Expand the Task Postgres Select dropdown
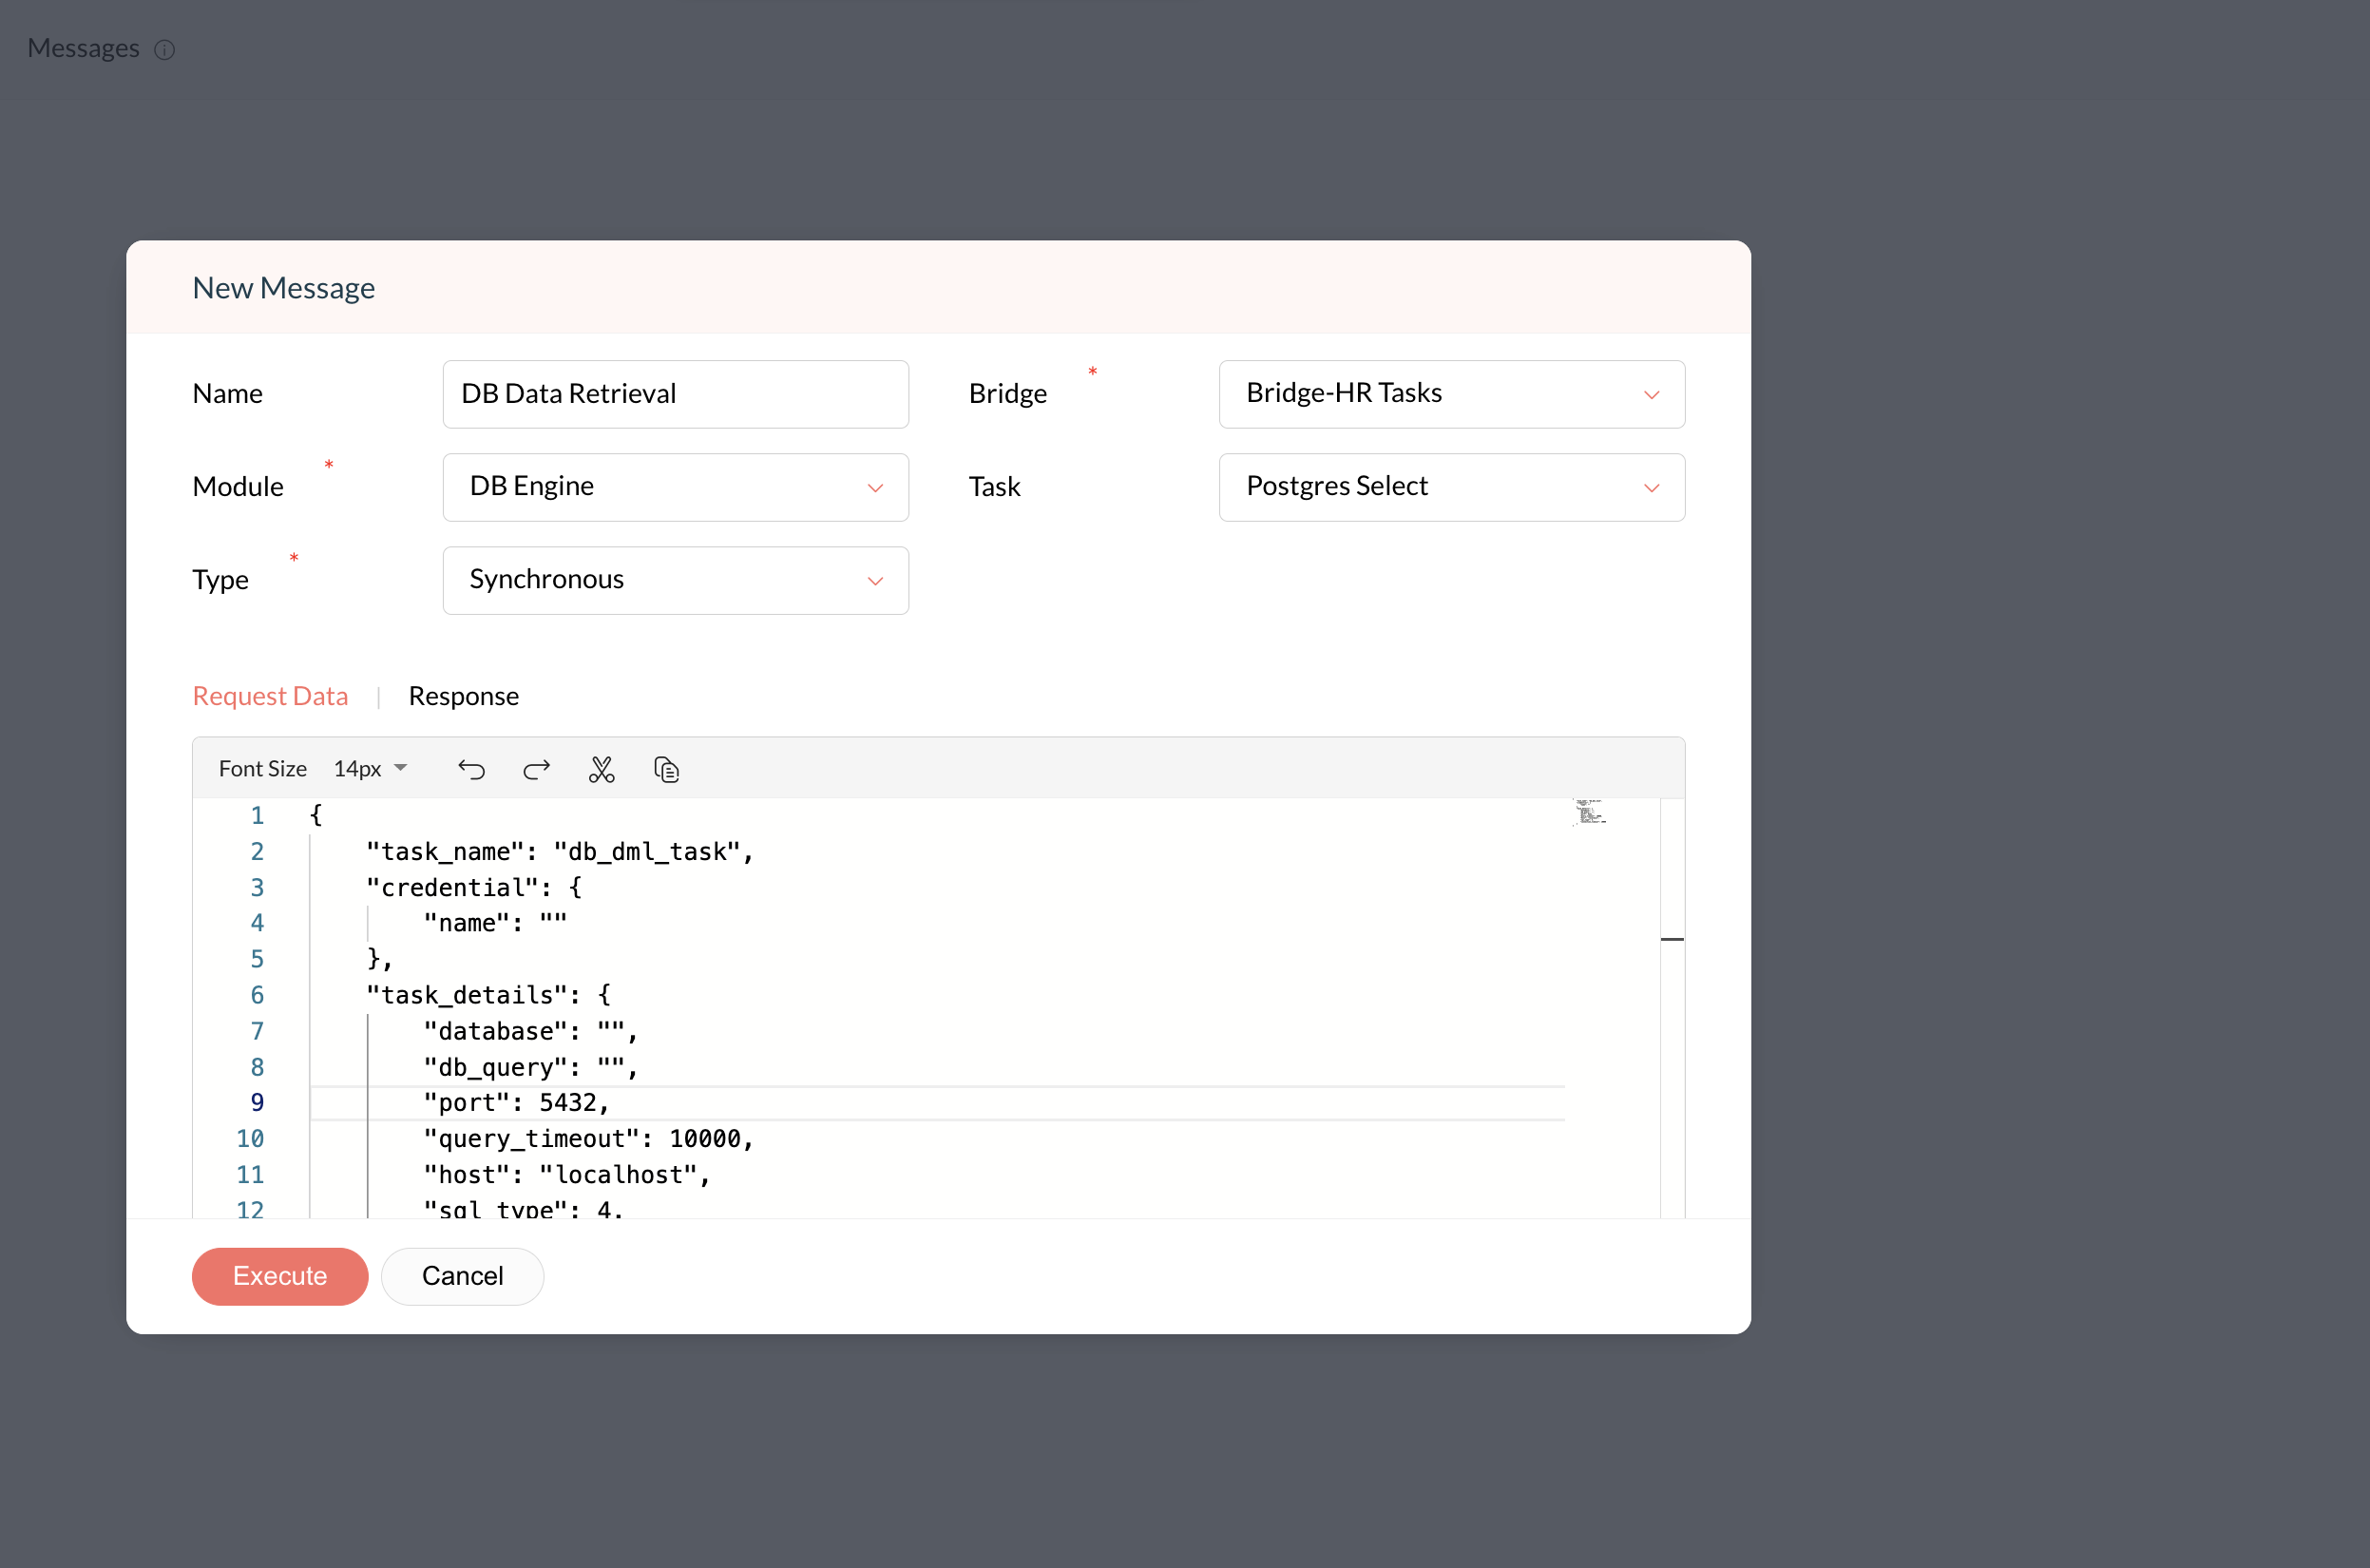 coord(1451,487)
